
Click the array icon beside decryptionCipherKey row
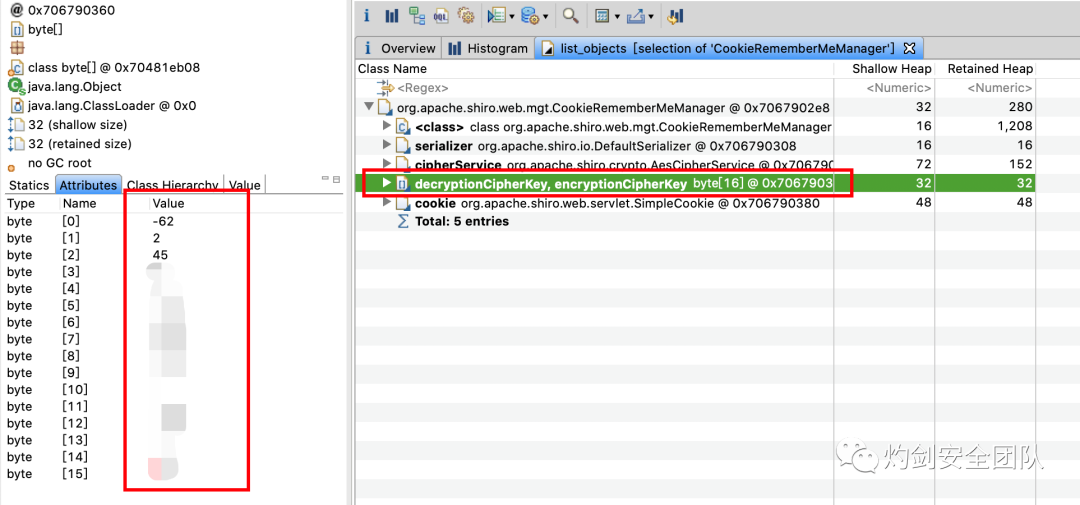[x=403, y=184]
